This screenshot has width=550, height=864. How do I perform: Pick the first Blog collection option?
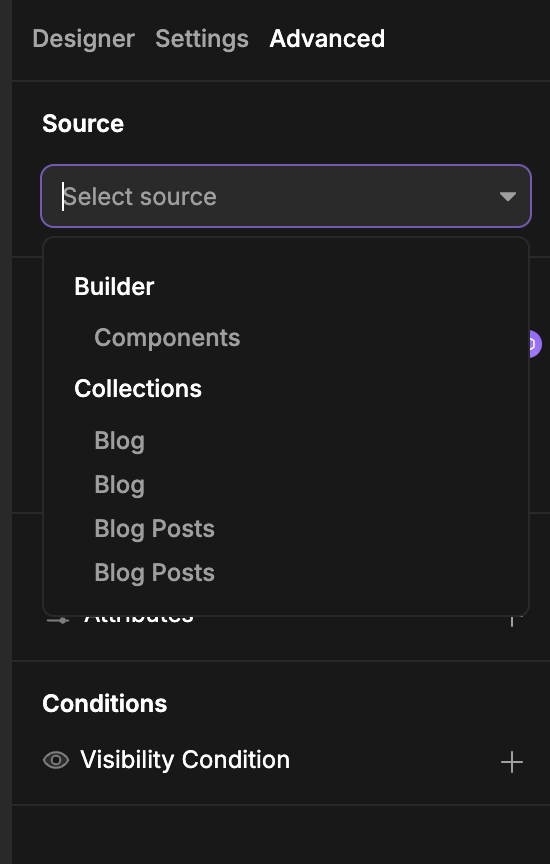120,441
